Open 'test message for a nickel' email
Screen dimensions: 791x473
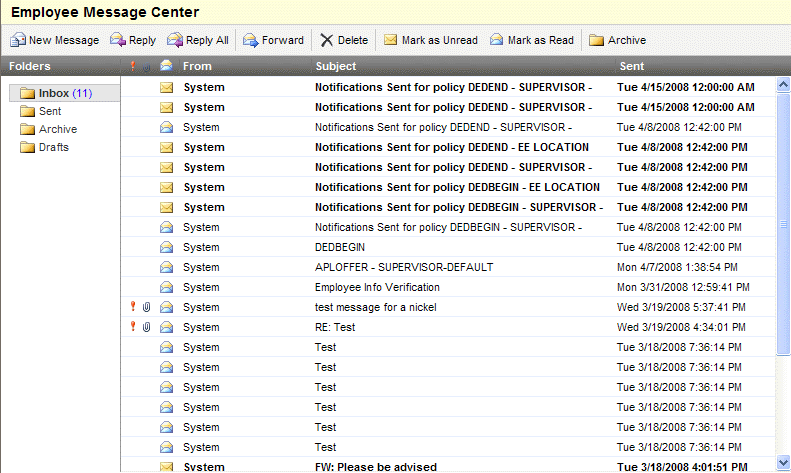tap(375, 307)
